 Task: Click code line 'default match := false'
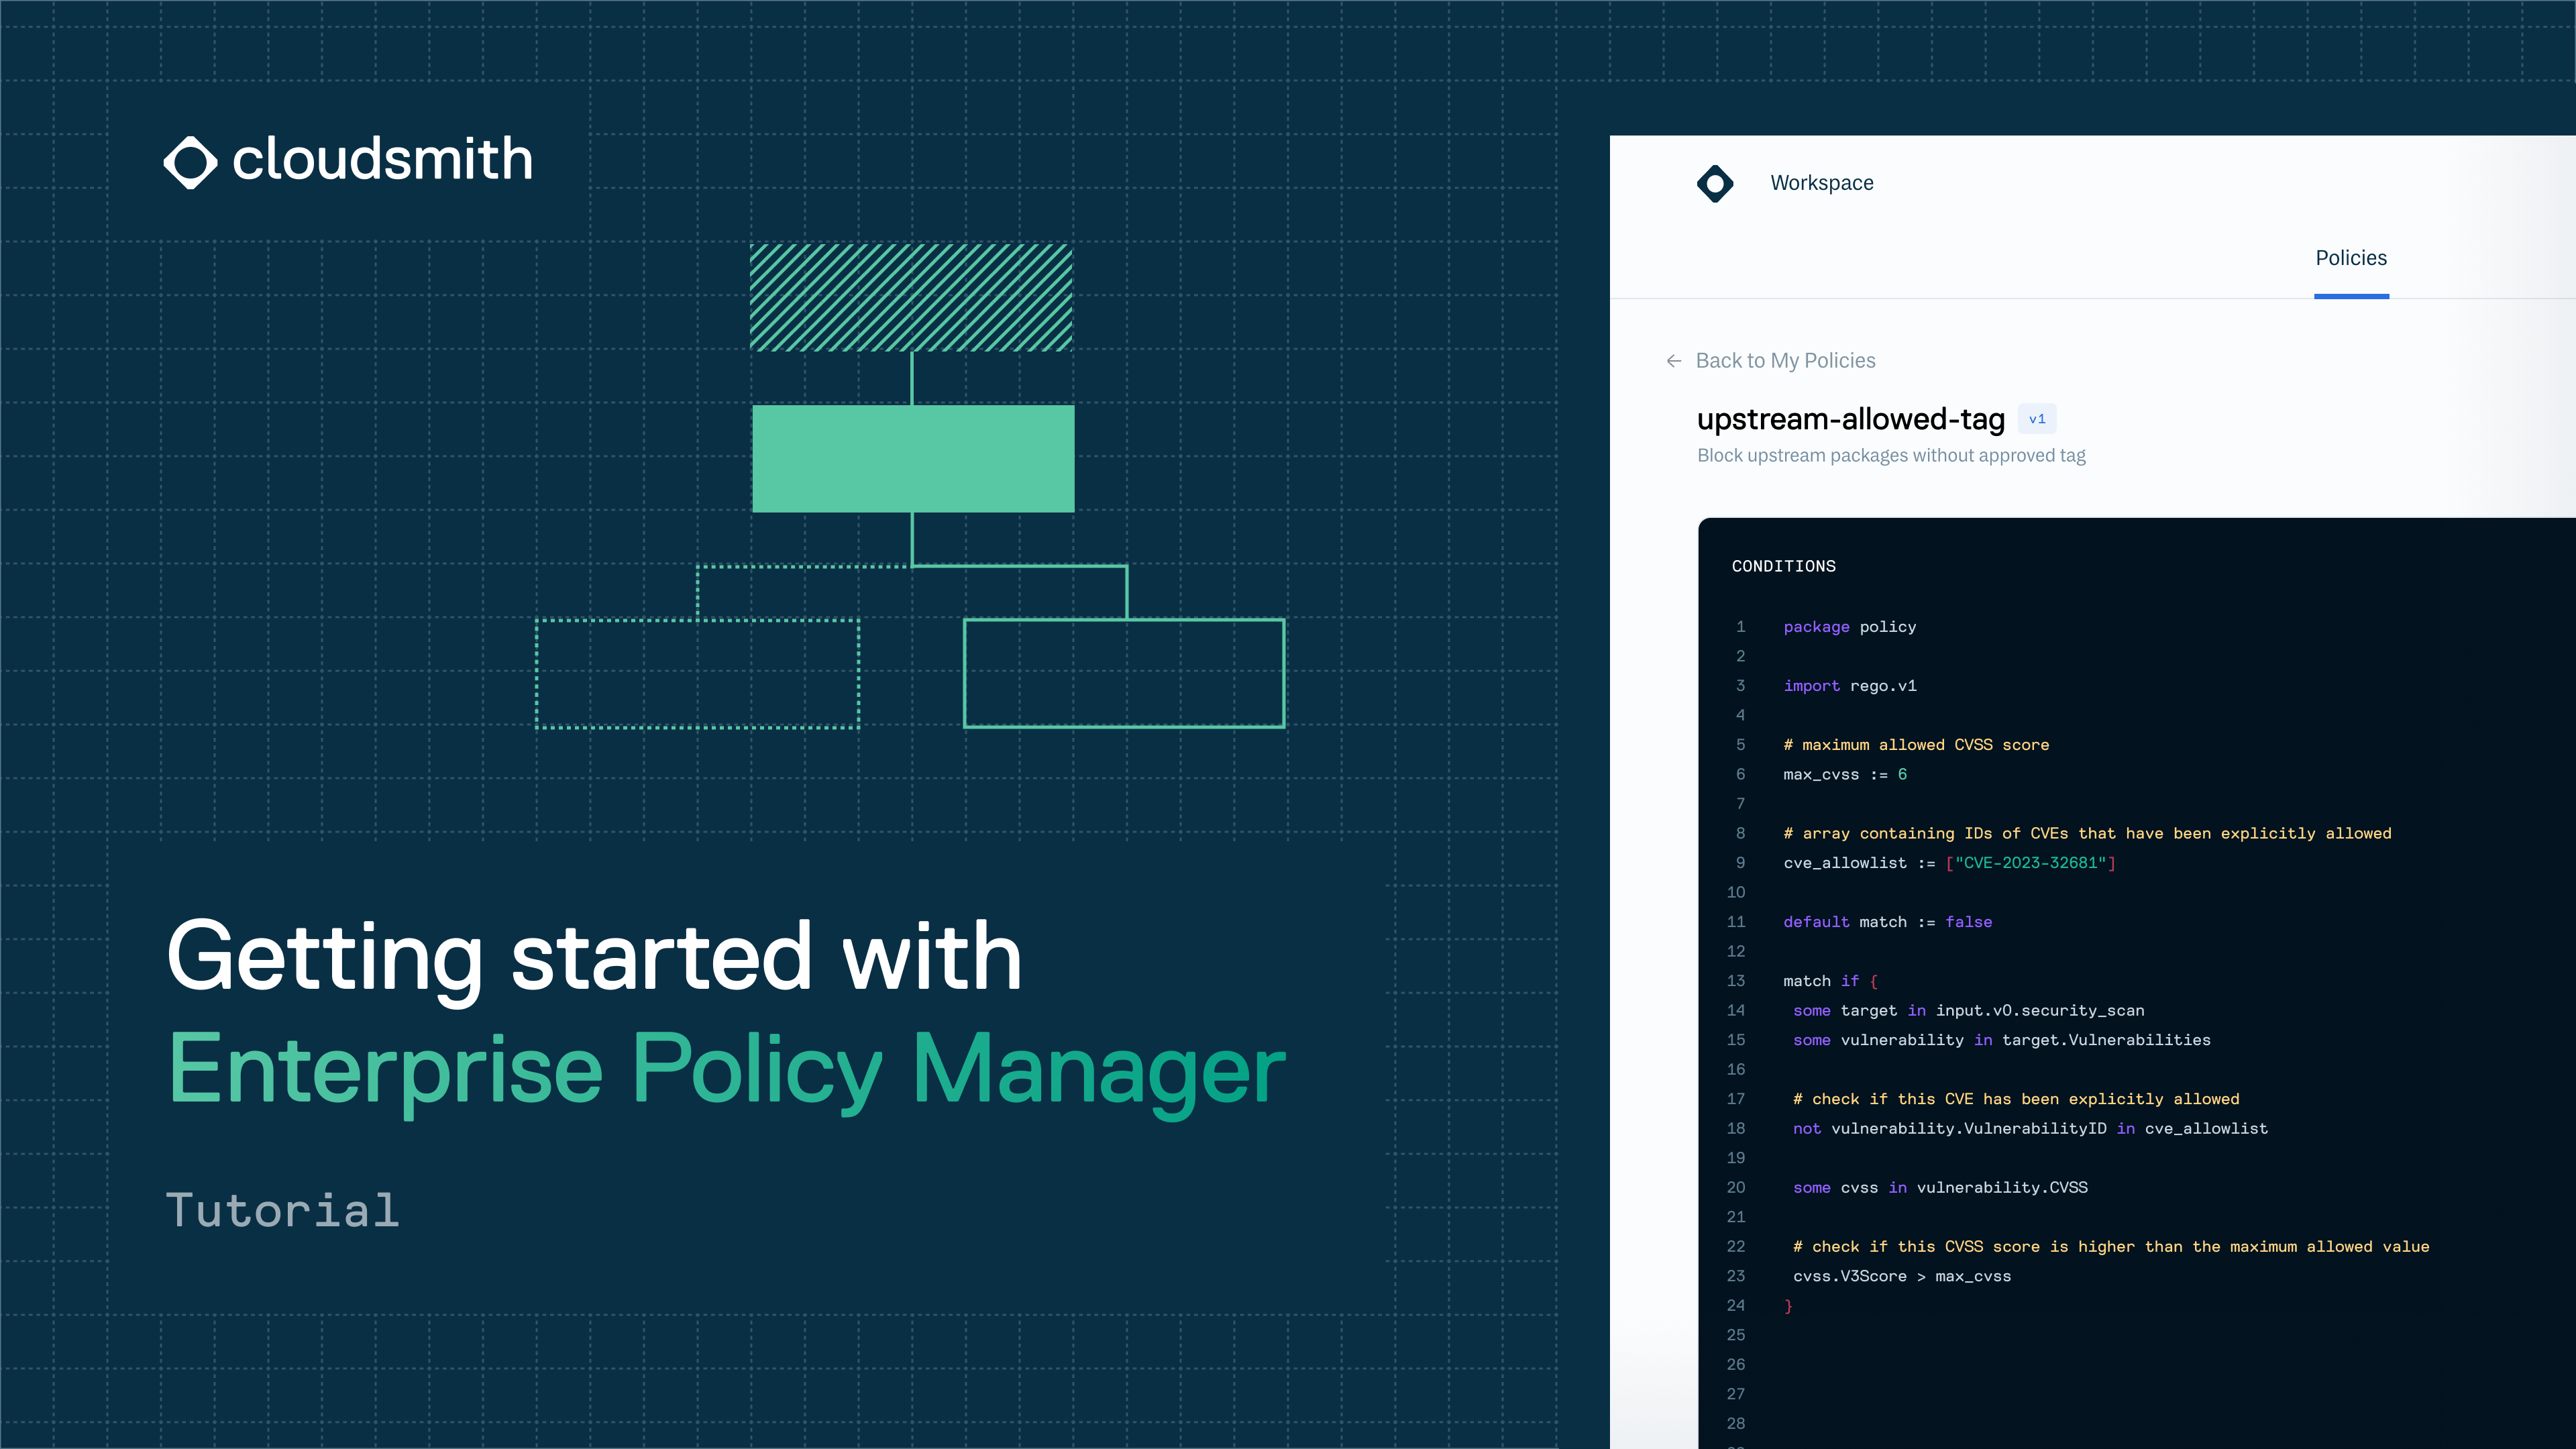click(x=1888, y=922)
